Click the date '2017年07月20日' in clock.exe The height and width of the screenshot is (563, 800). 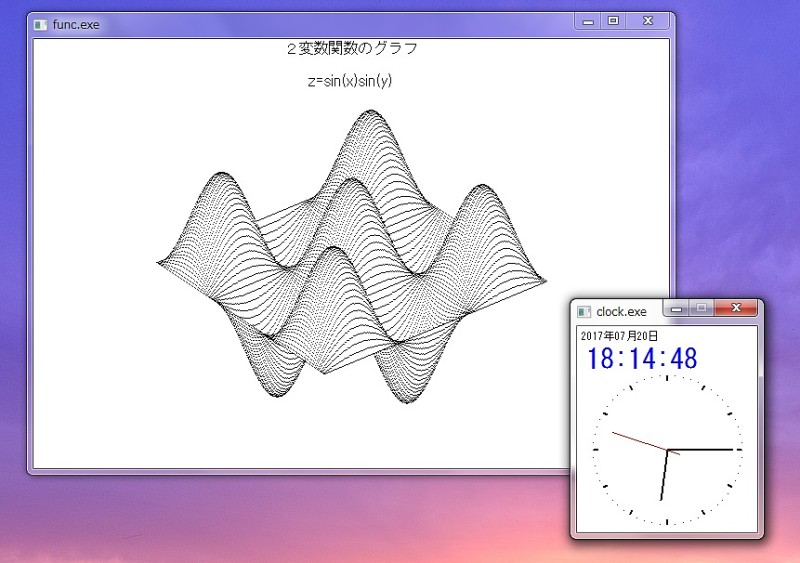[x=619, y=335]
